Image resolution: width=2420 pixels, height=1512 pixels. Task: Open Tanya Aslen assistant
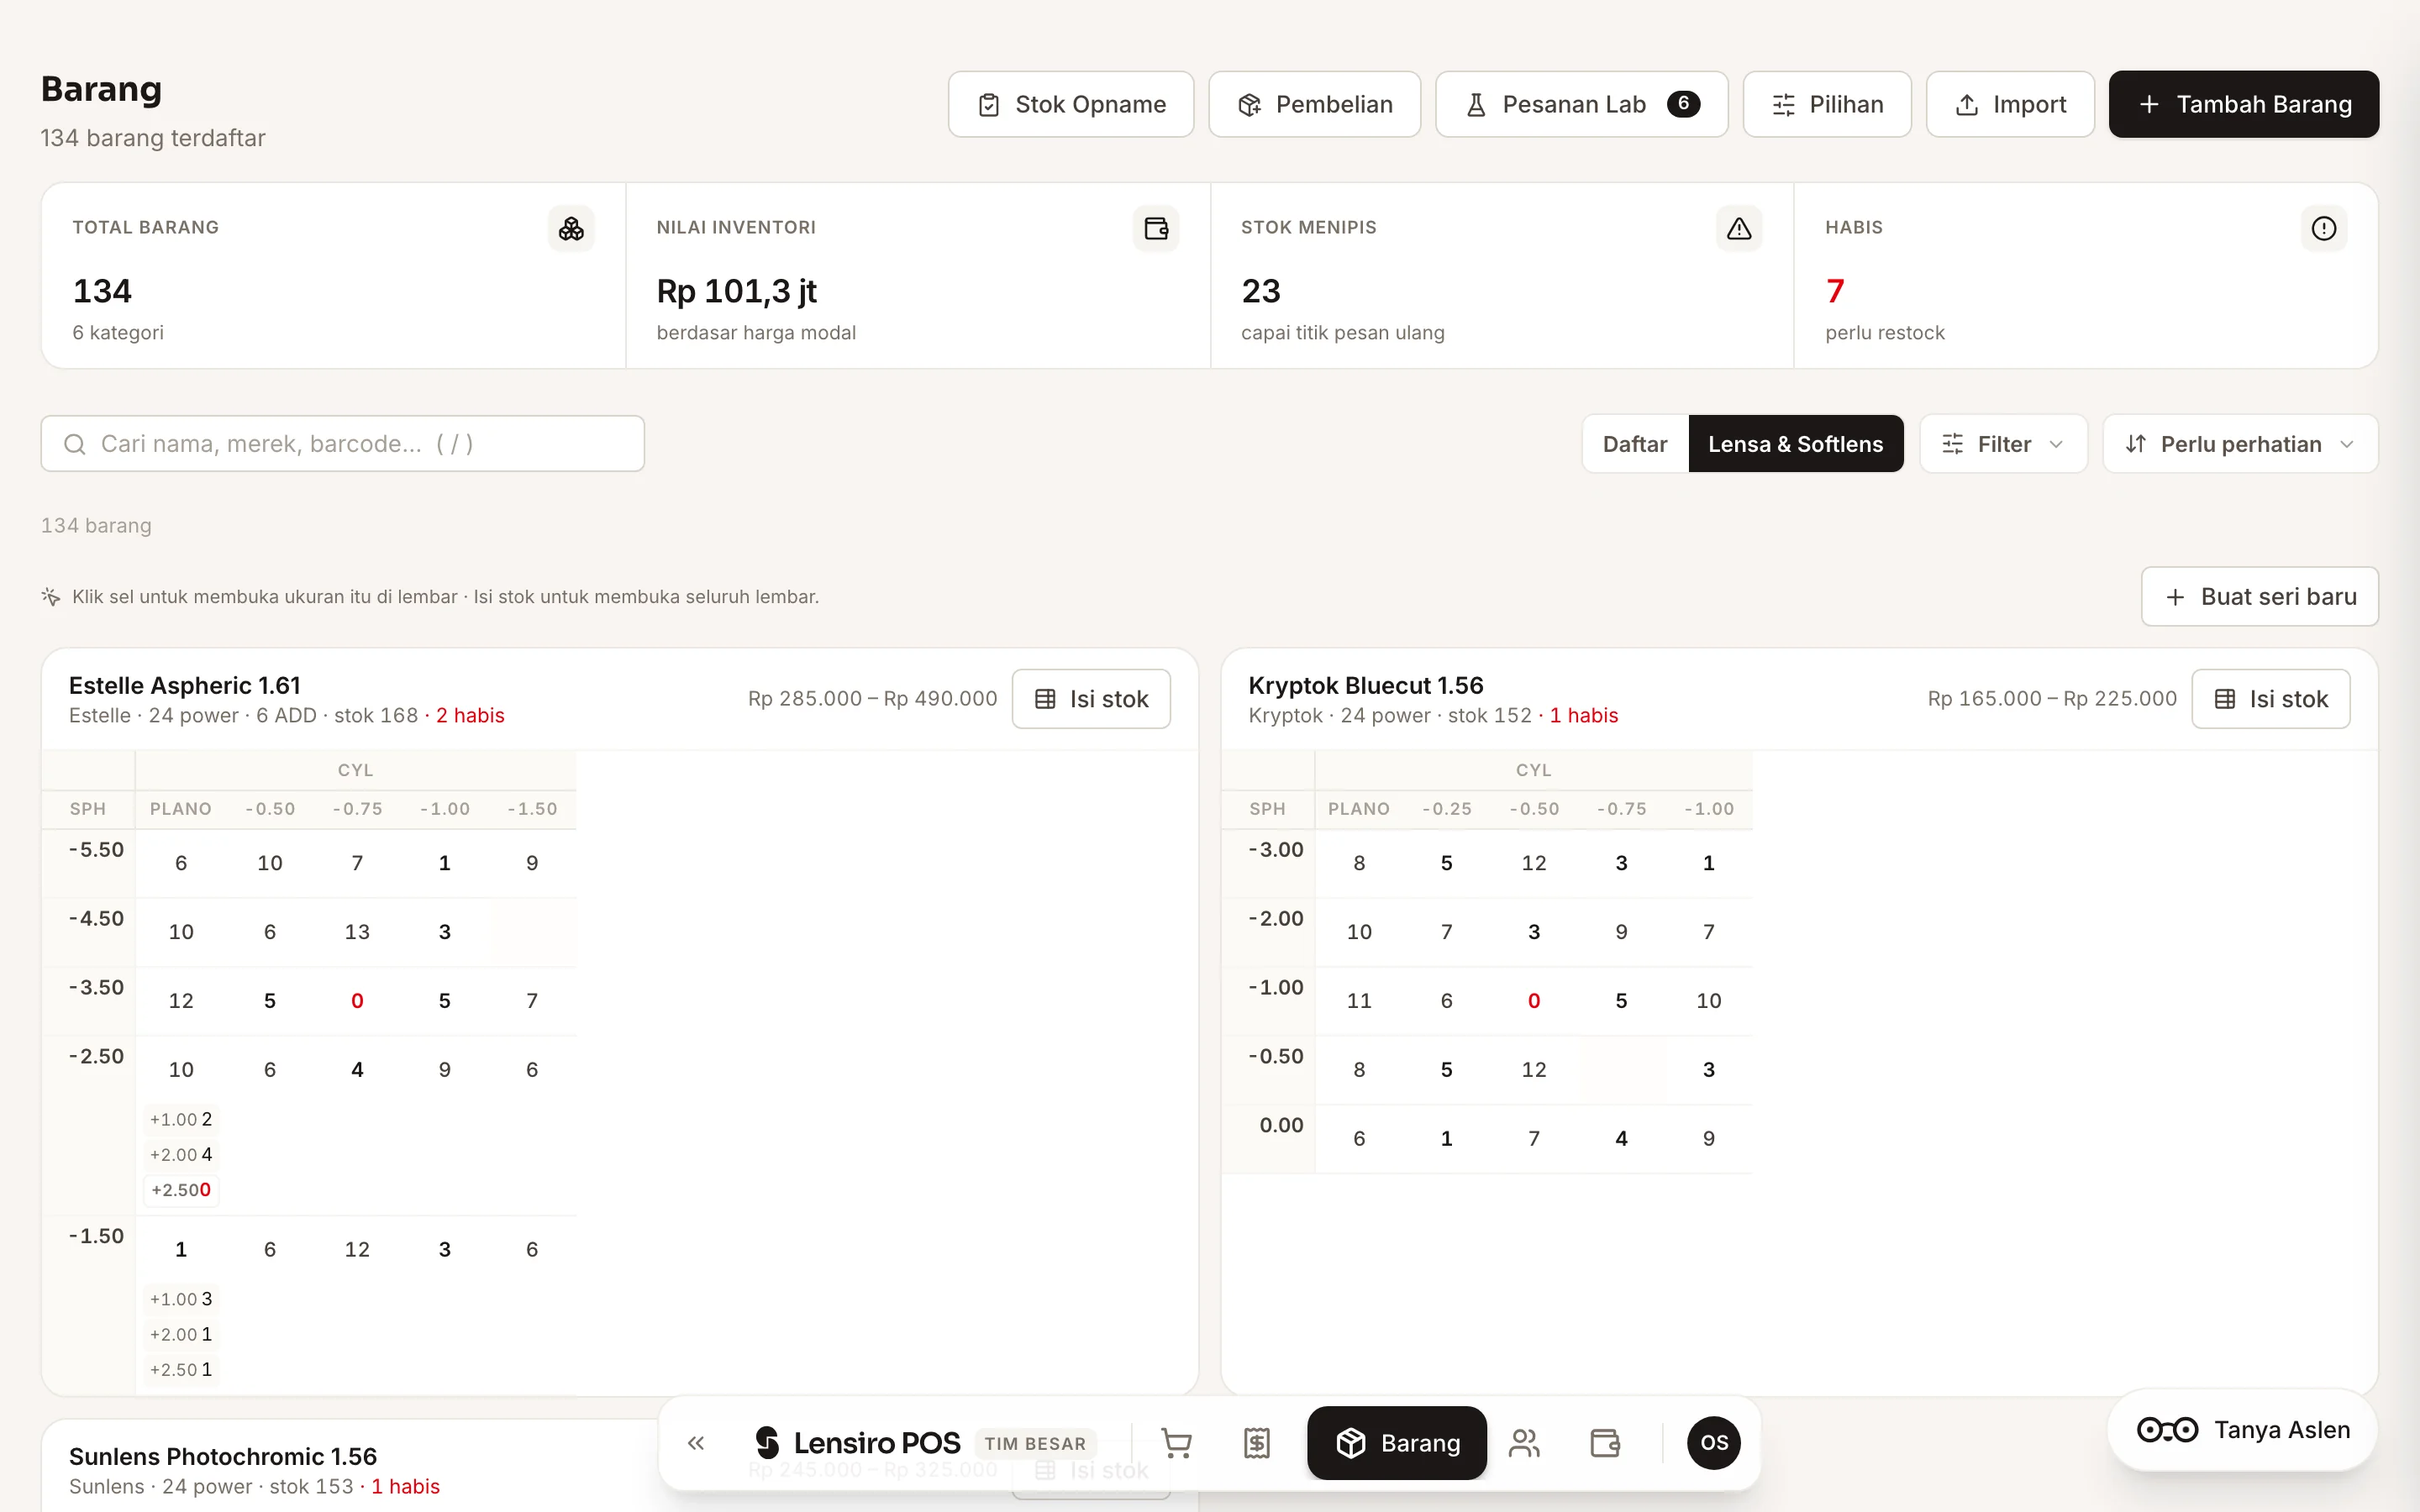pos(2243,1430)
